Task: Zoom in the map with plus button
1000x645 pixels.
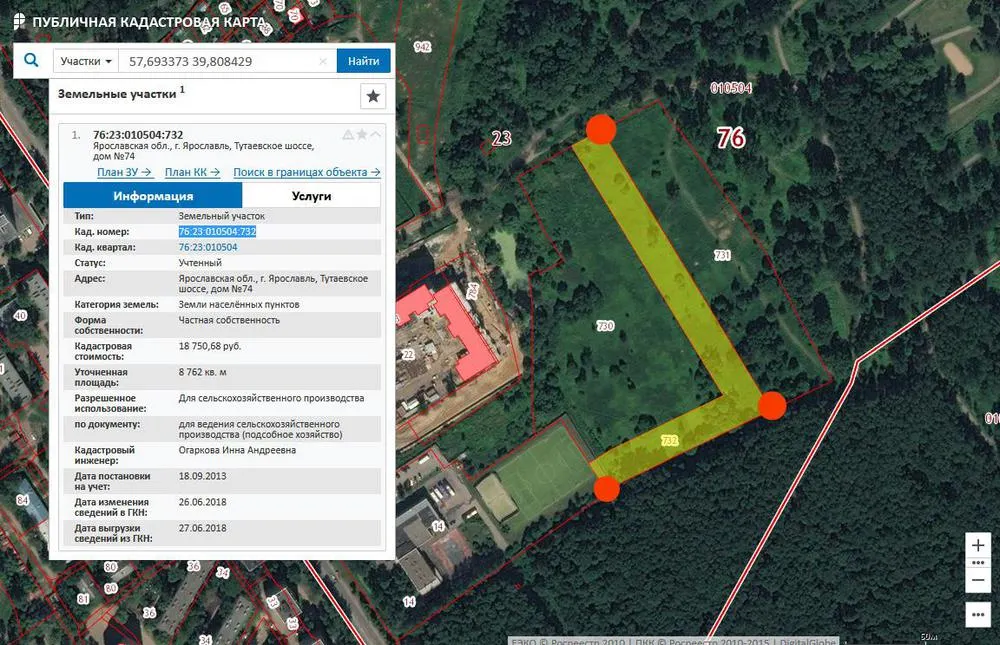Action: tap(978, 545)
